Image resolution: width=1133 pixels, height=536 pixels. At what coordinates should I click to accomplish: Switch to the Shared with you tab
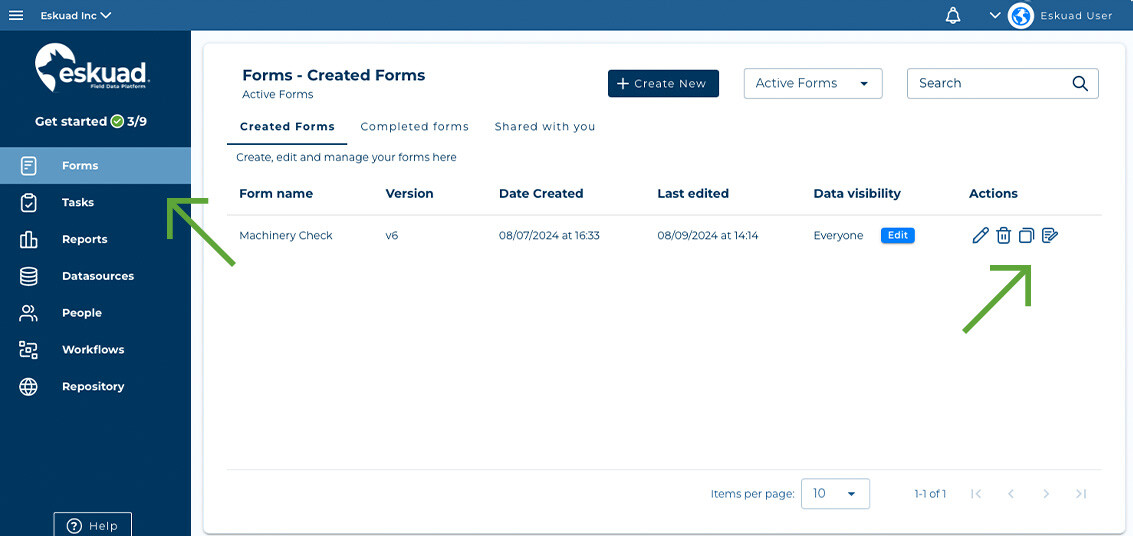545,127
